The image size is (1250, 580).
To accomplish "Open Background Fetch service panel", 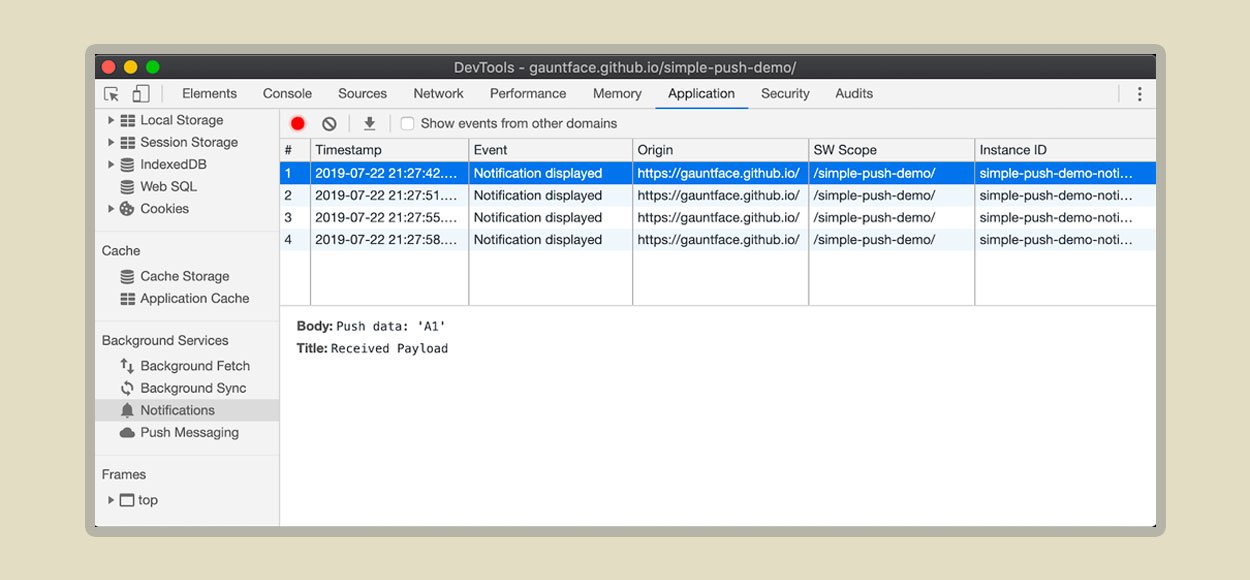I will [195, 366].
